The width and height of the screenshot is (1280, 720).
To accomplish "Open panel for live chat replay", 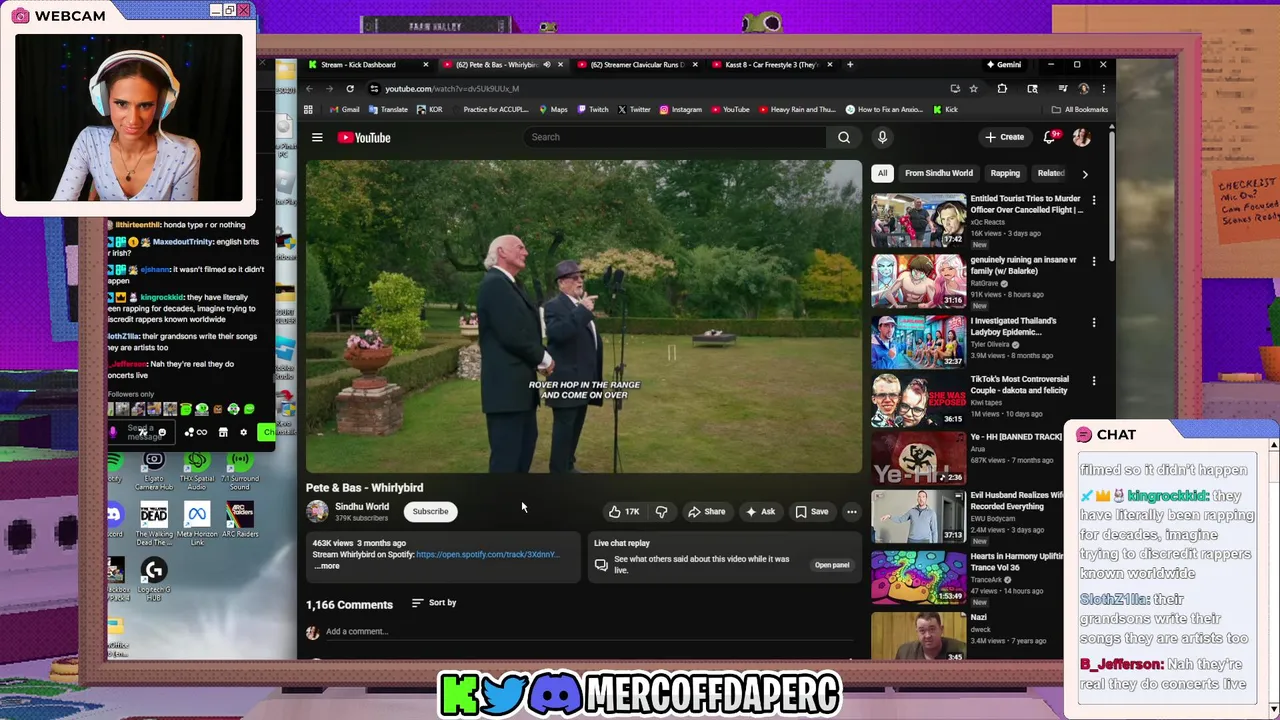I will pos(832,565).
